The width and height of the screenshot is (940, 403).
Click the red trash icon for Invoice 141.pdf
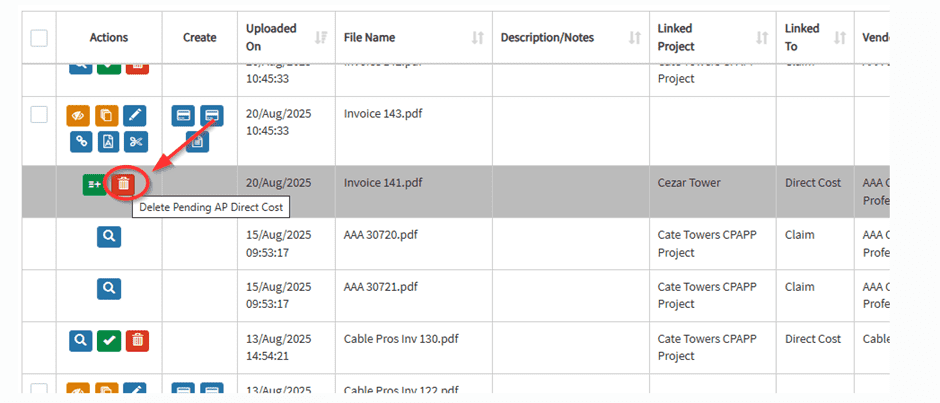[x=123, y=183]
